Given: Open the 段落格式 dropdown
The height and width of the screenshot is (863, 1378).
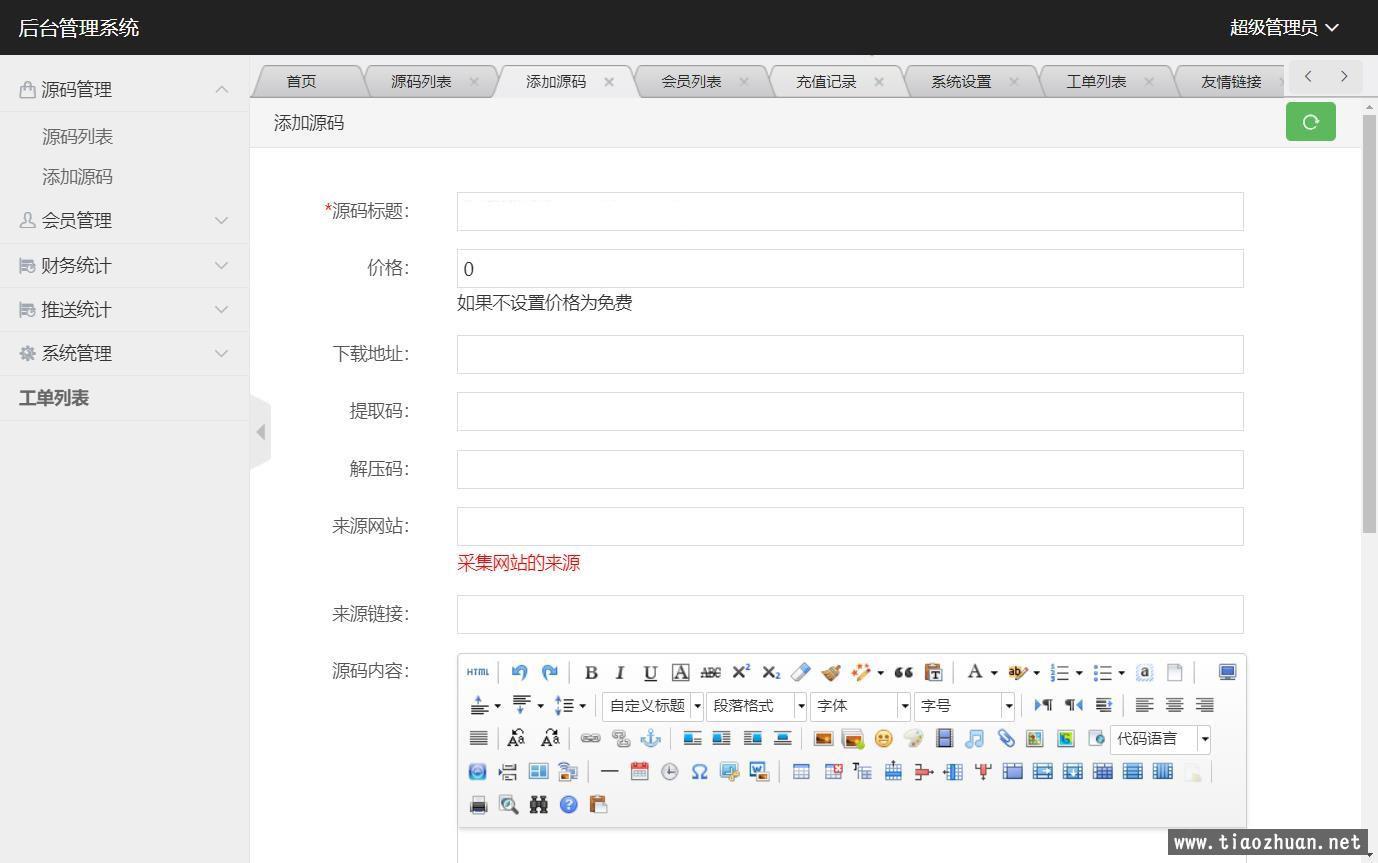Looking at the screenshot, I should [757, 706].
